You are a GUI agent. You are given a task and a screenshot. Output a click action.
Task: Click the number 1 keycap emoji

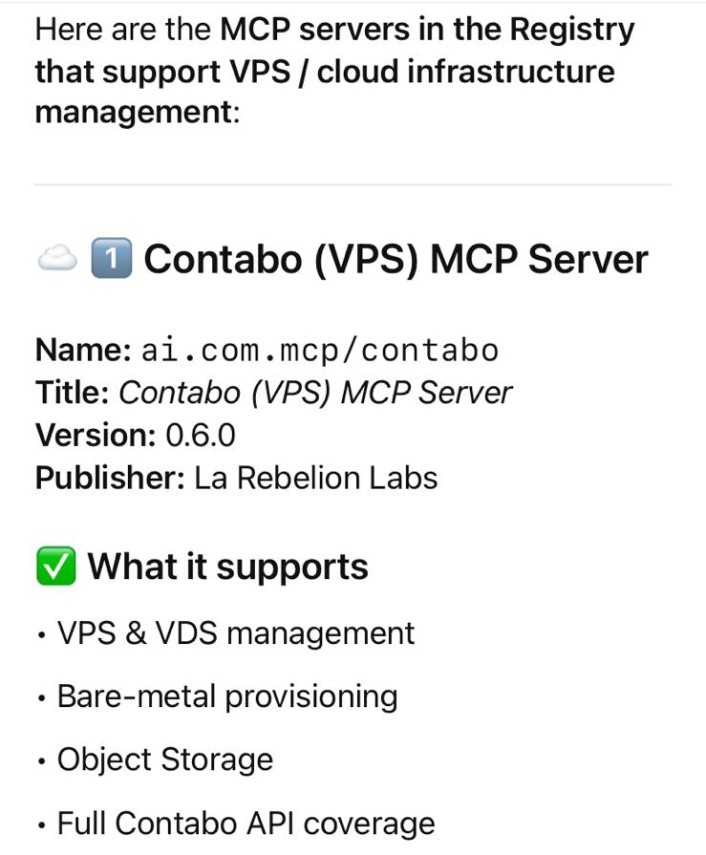pyautogui.click(x=110, y=260)
